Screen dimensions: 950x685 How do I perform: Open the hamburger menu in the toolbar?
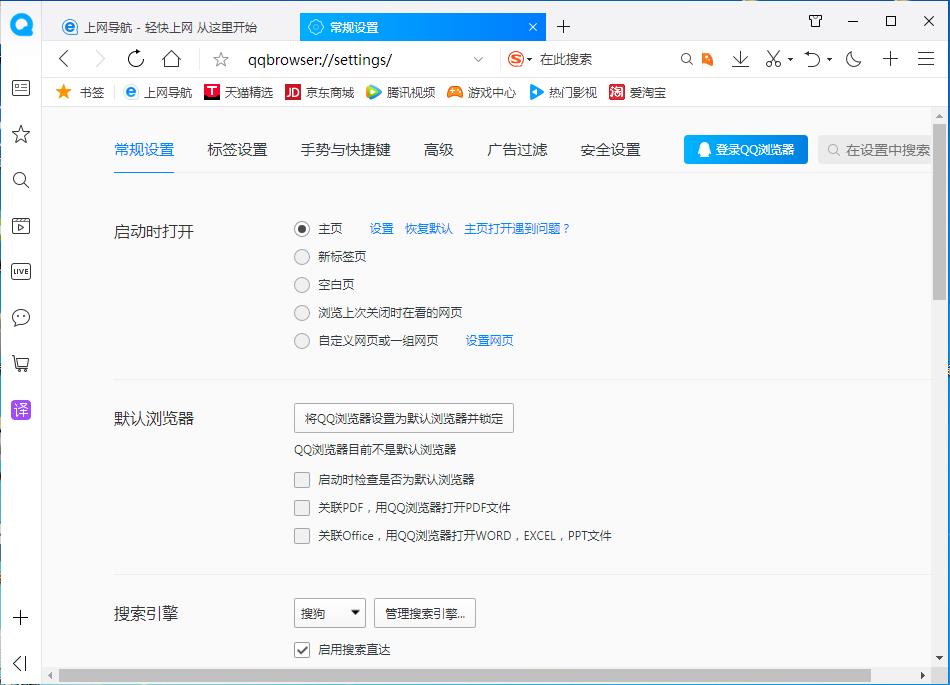(927, 59)
